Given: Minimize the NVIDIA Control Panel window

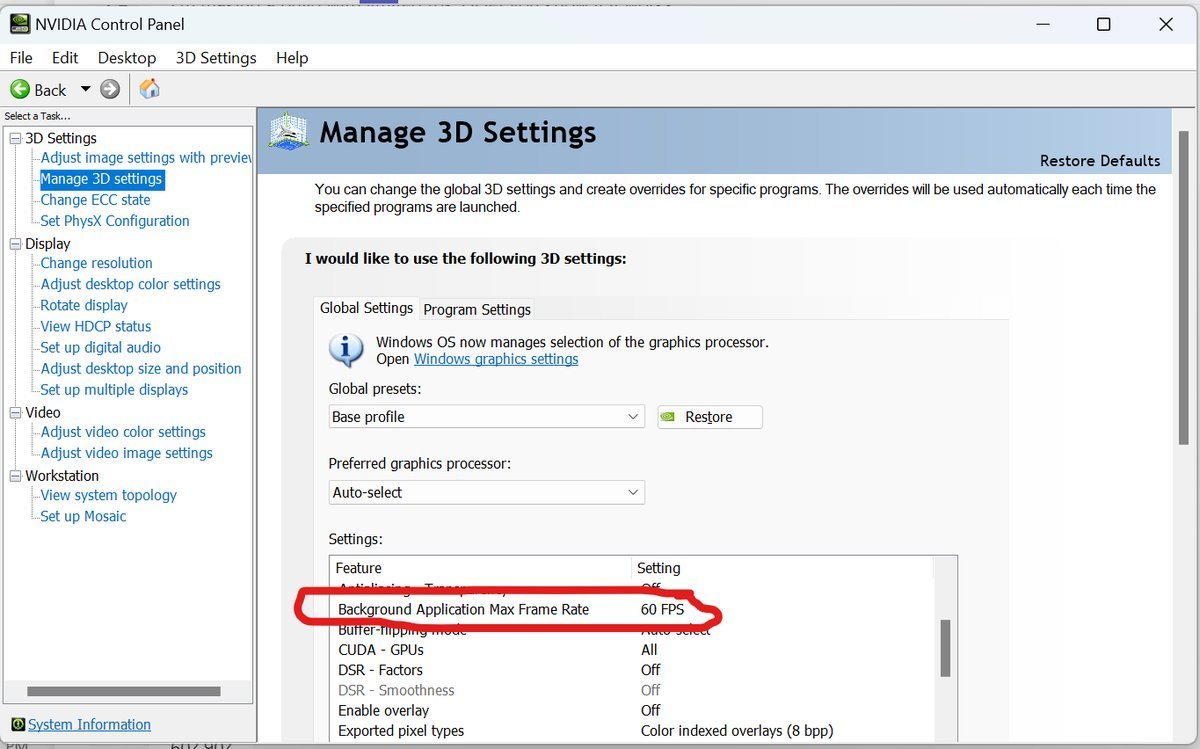Looking at the screenshot, I should [1041, 24].
